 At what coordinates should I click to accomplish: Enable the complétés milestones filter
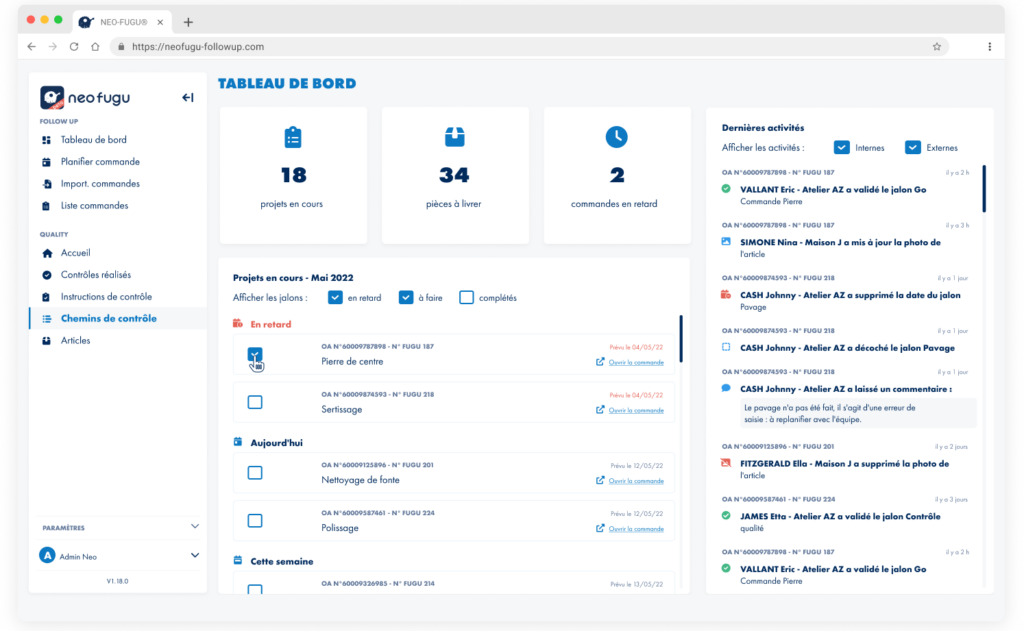(467, 297)
